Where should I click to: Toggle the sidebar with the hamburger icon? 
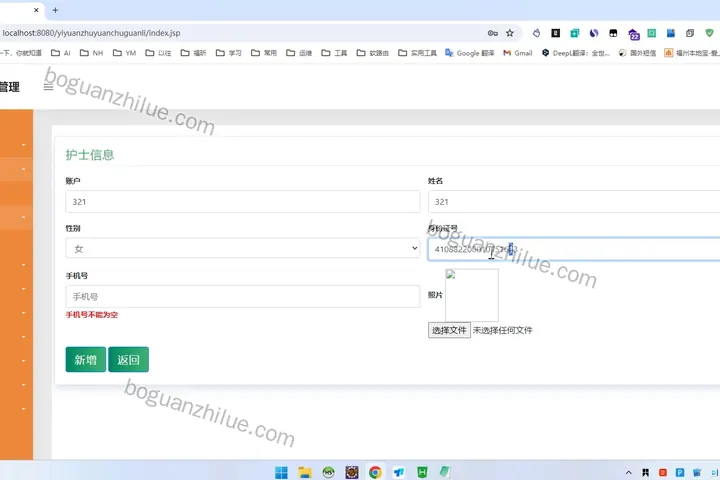coord(48,87)
